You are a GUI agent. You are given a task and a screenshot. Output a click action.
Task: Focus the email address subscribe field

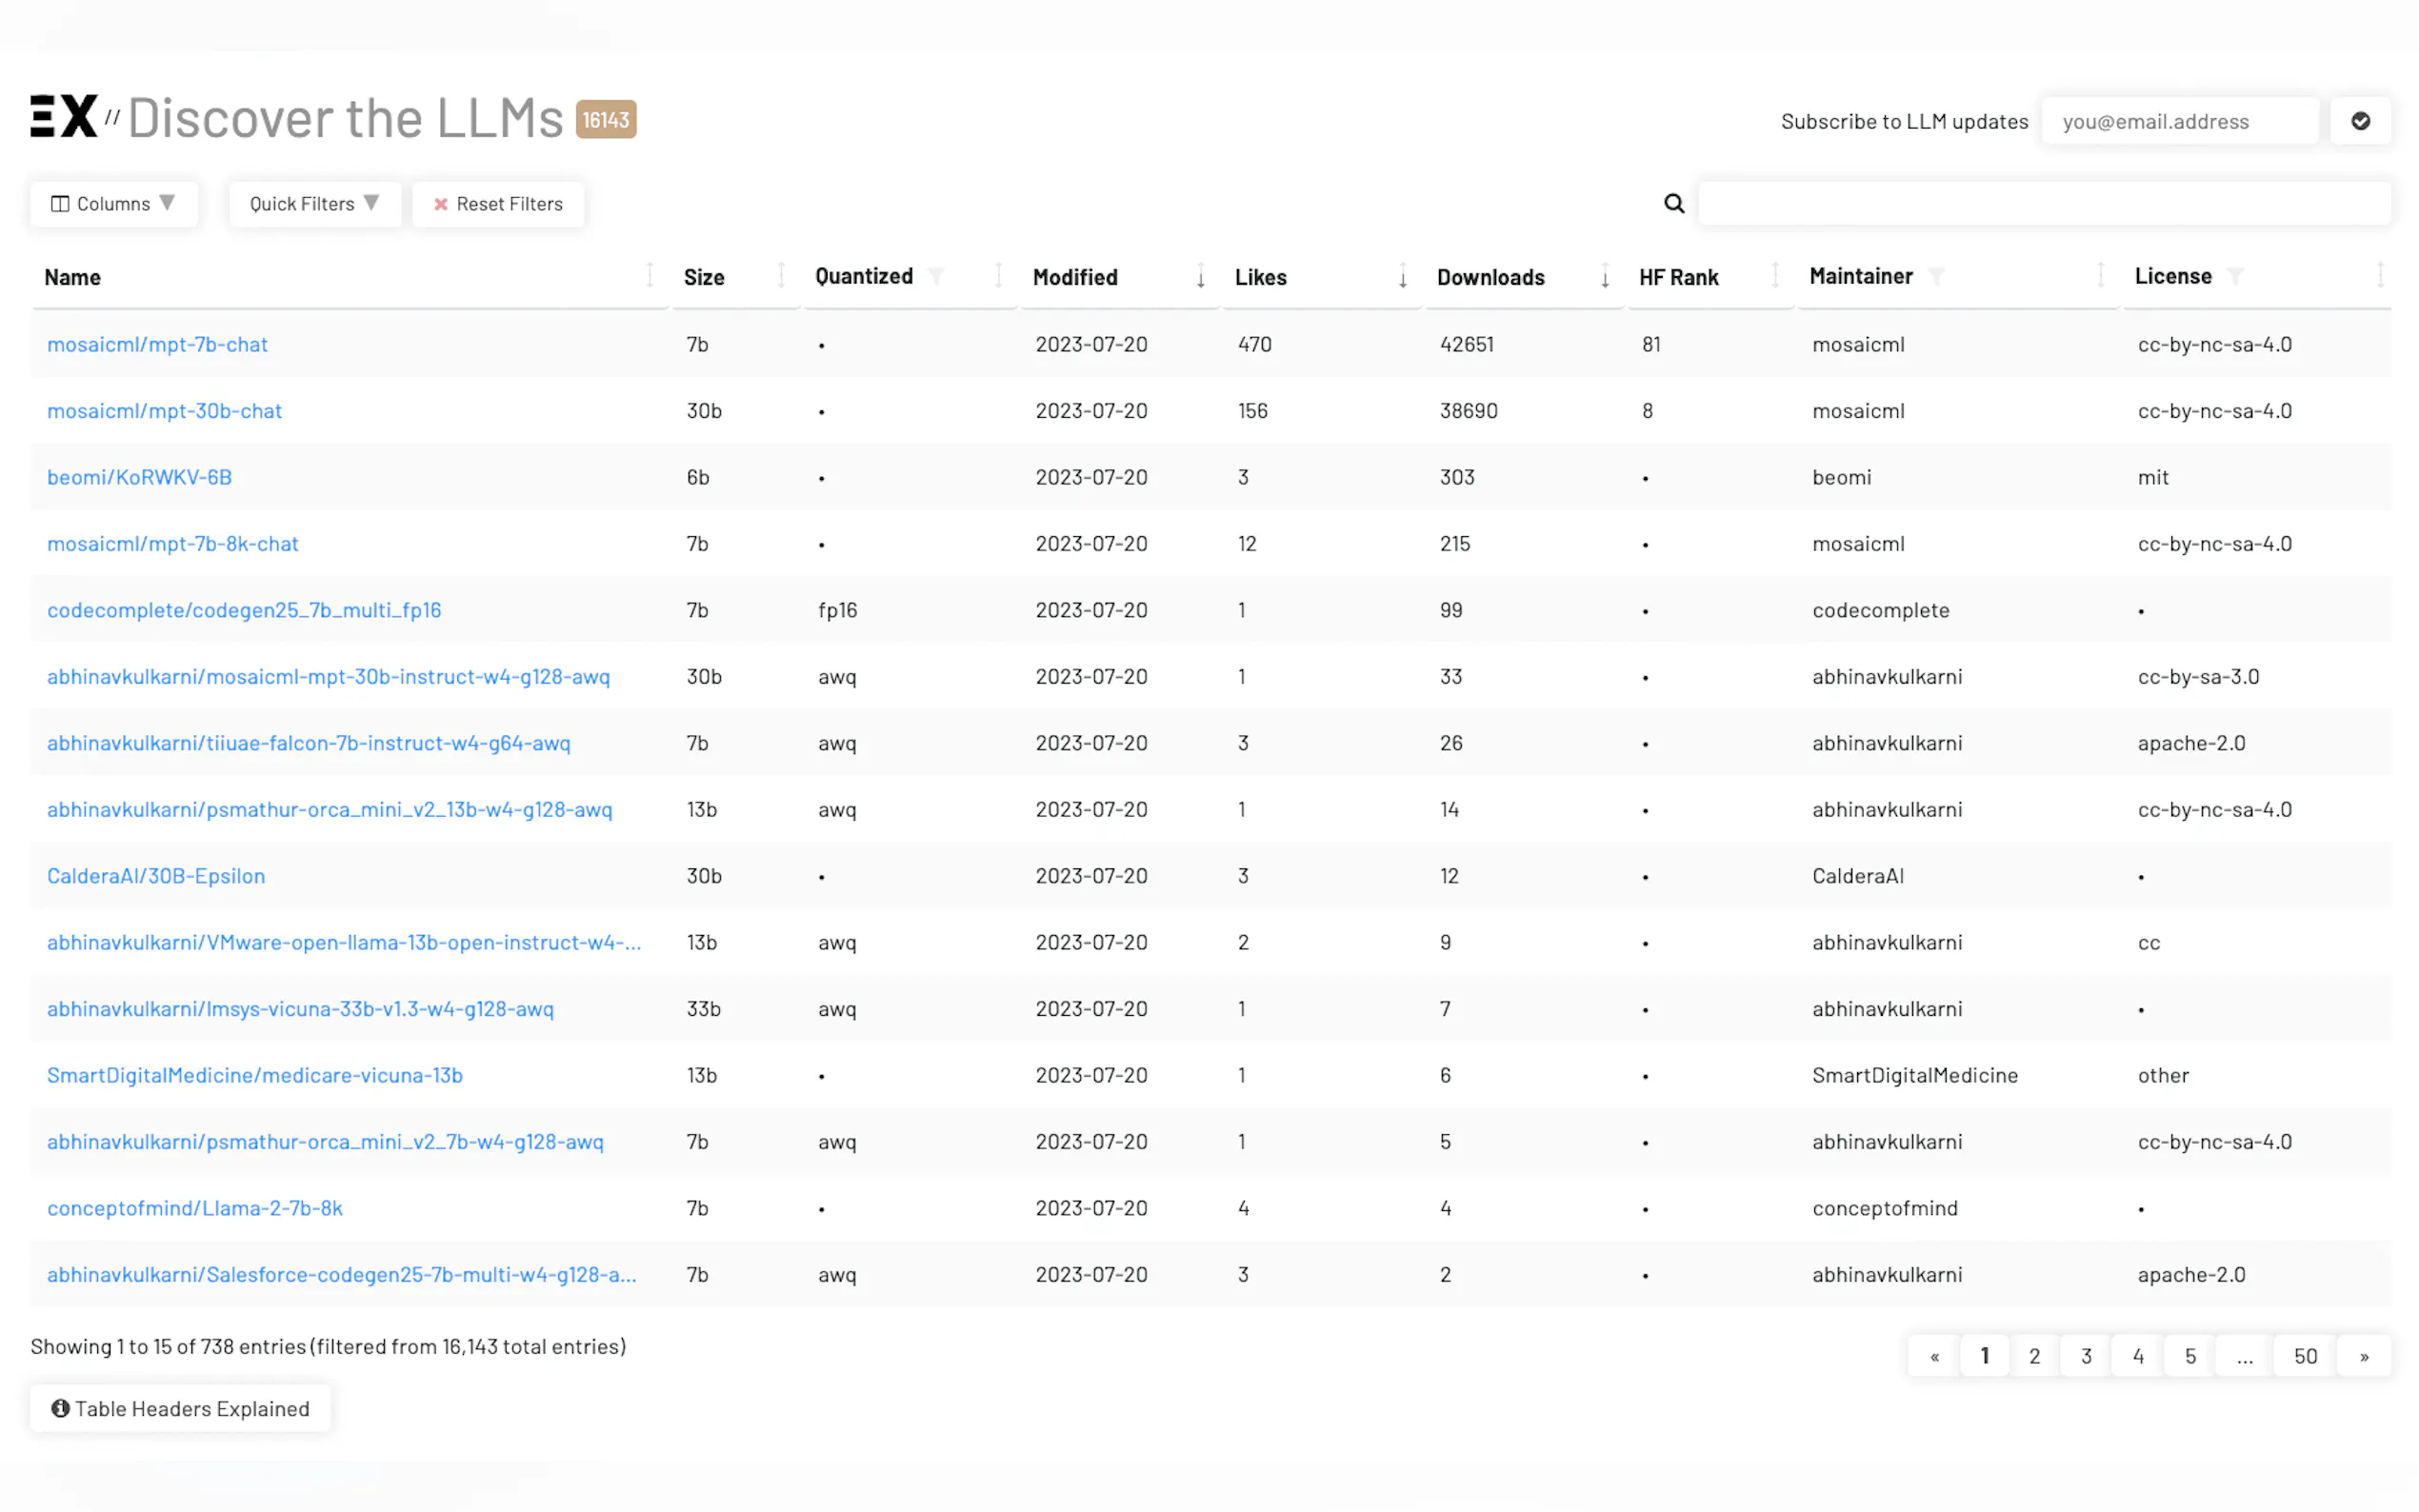(x=2179, y=121)
